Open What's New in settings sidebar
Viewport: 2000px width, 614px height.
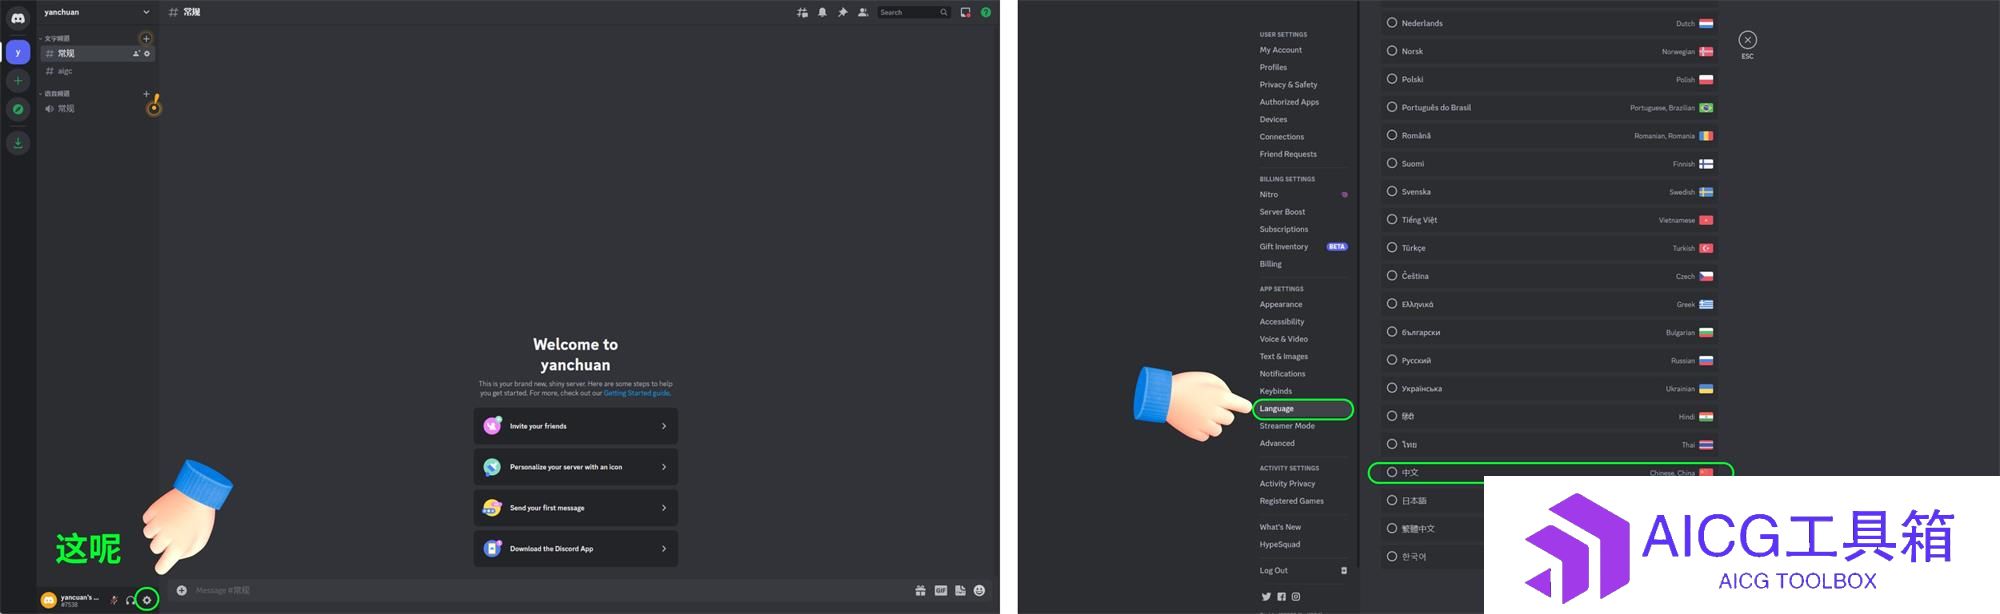pos(1280,527)
